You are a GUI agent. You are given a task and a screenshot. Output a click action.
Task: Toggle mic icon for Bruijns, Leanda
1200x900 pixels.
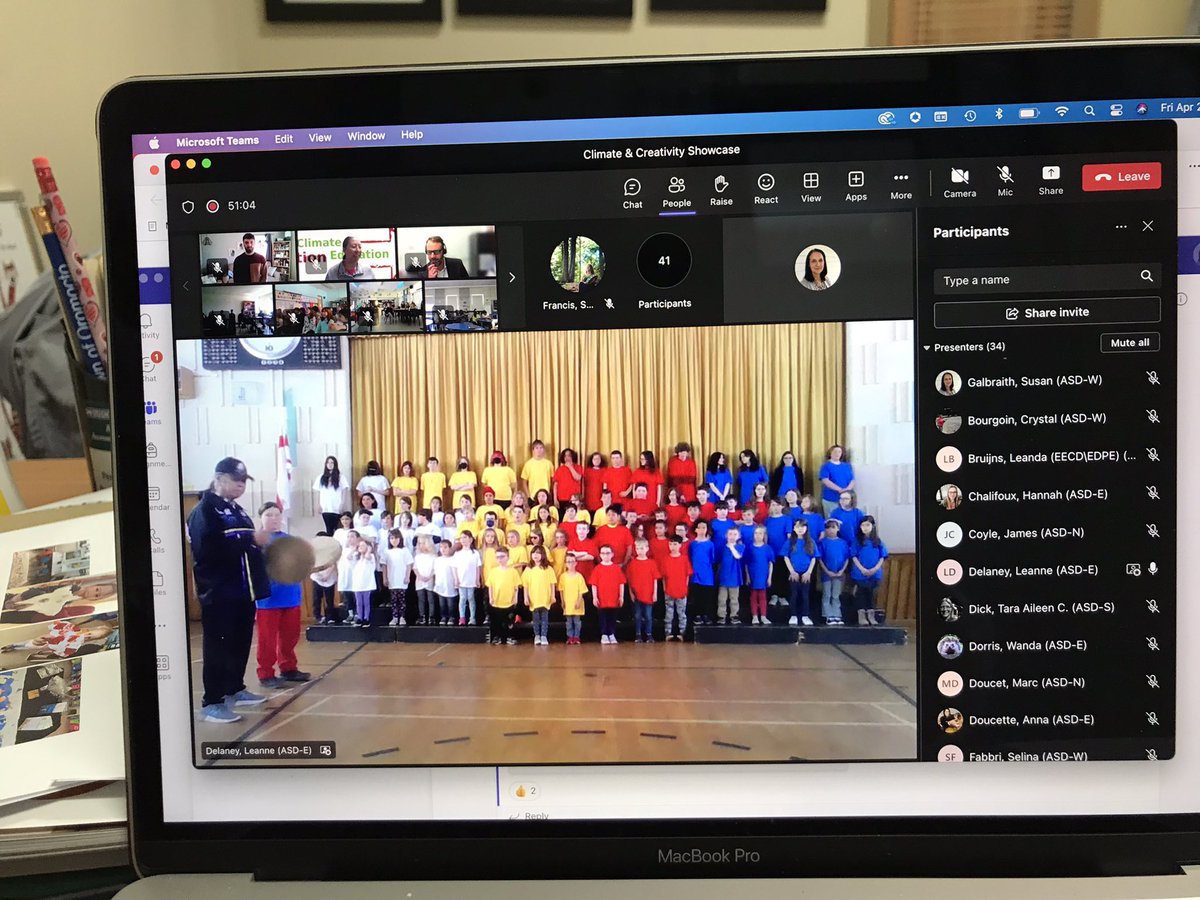pyautogui.click(x=1152, y=454)
